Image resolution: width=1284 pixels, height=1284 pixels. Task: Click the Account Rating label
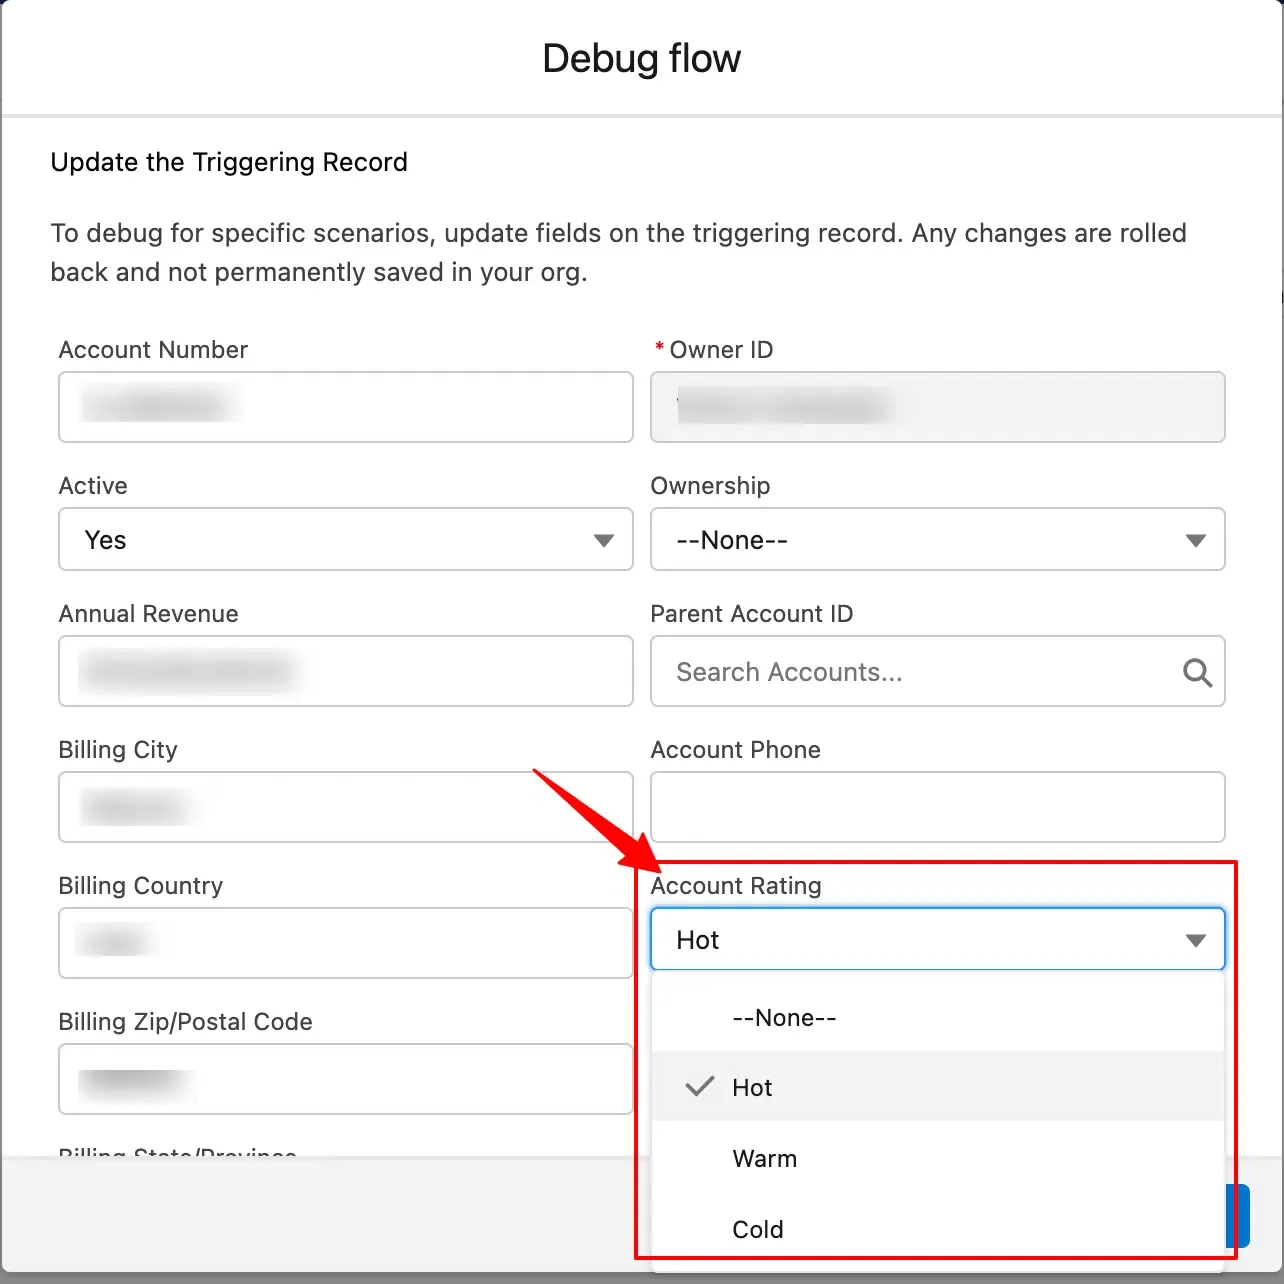(x=736, y=886)
